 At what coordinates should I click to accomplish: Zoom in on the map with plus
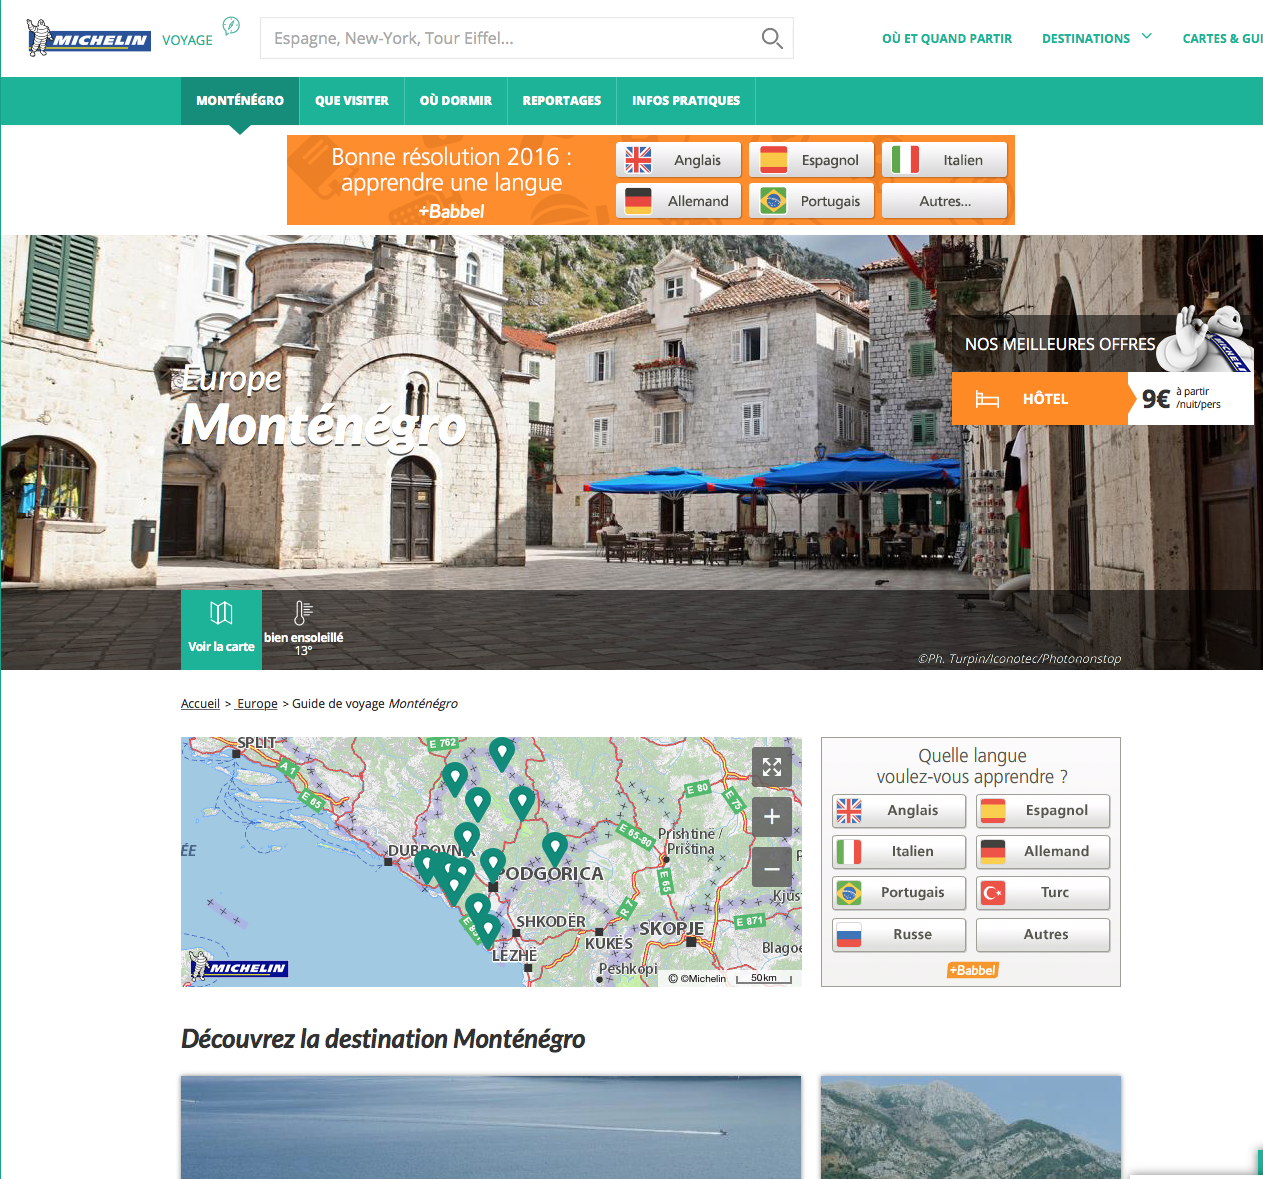(772, 817)
